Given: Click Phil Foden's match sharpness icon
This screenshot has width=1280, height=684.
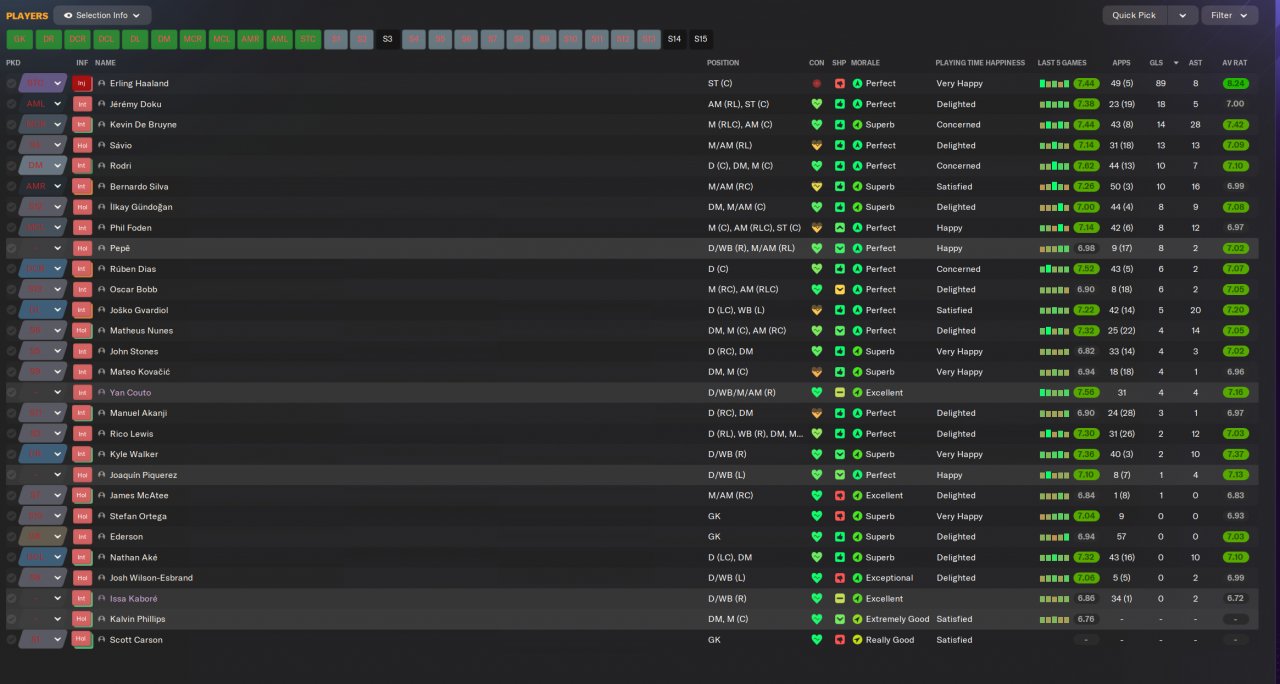Looking at the screenshot, I should pos(840,228).
